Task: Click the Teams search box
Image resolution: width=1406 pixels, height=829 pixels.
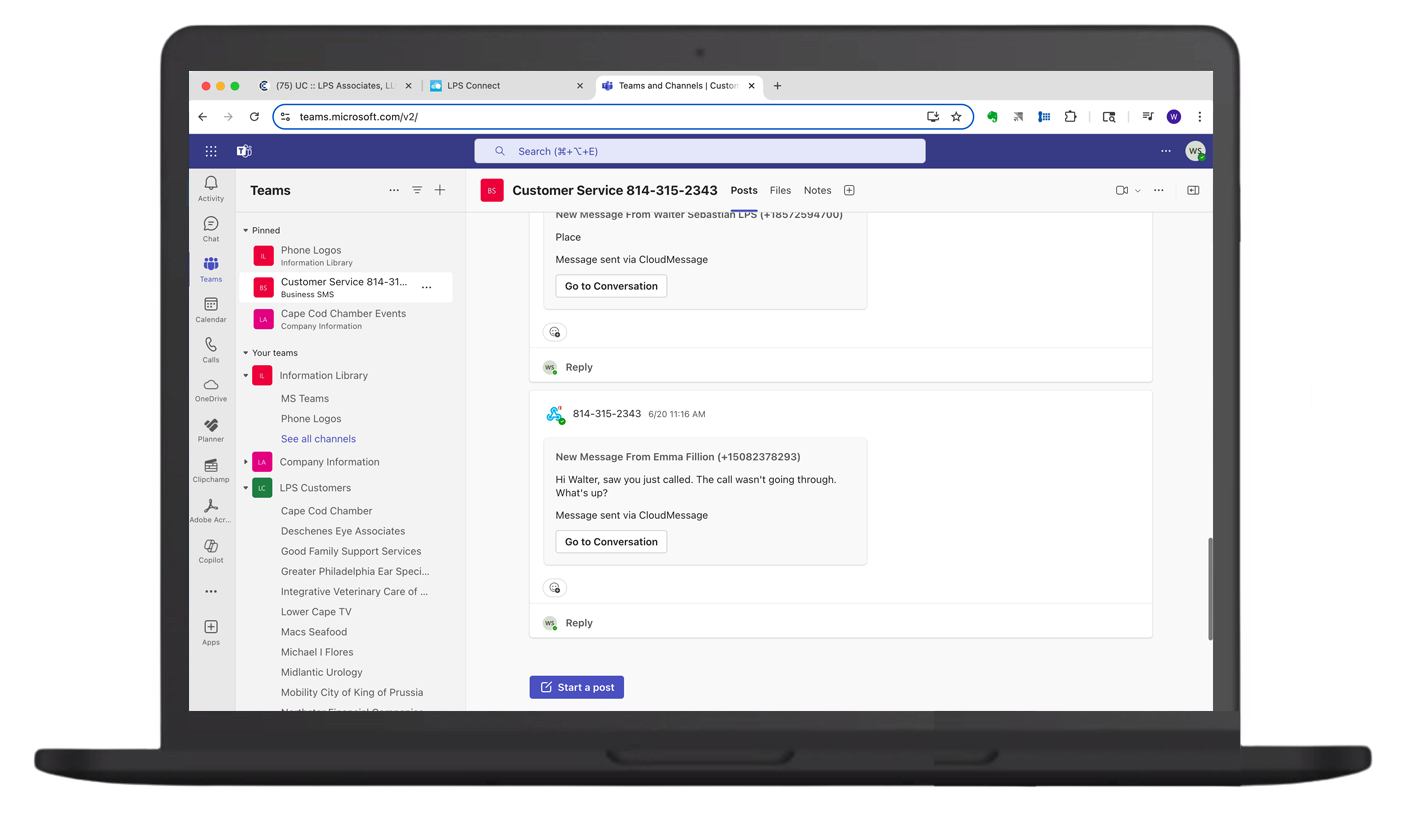Action: (700, 151)
